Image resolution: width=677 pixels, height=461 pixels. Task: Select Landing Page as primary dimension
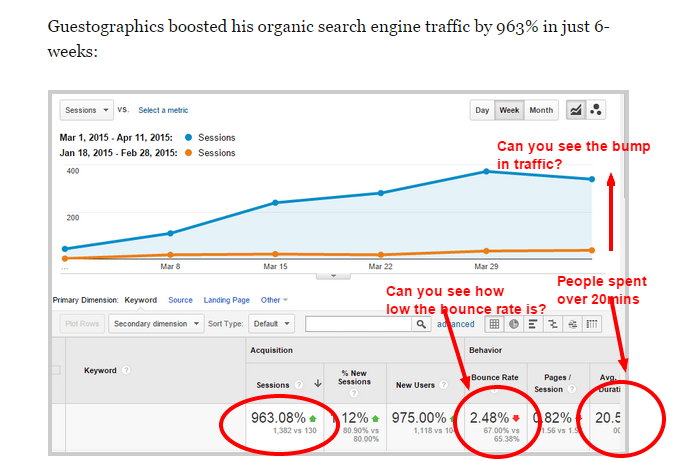(227, 300)
